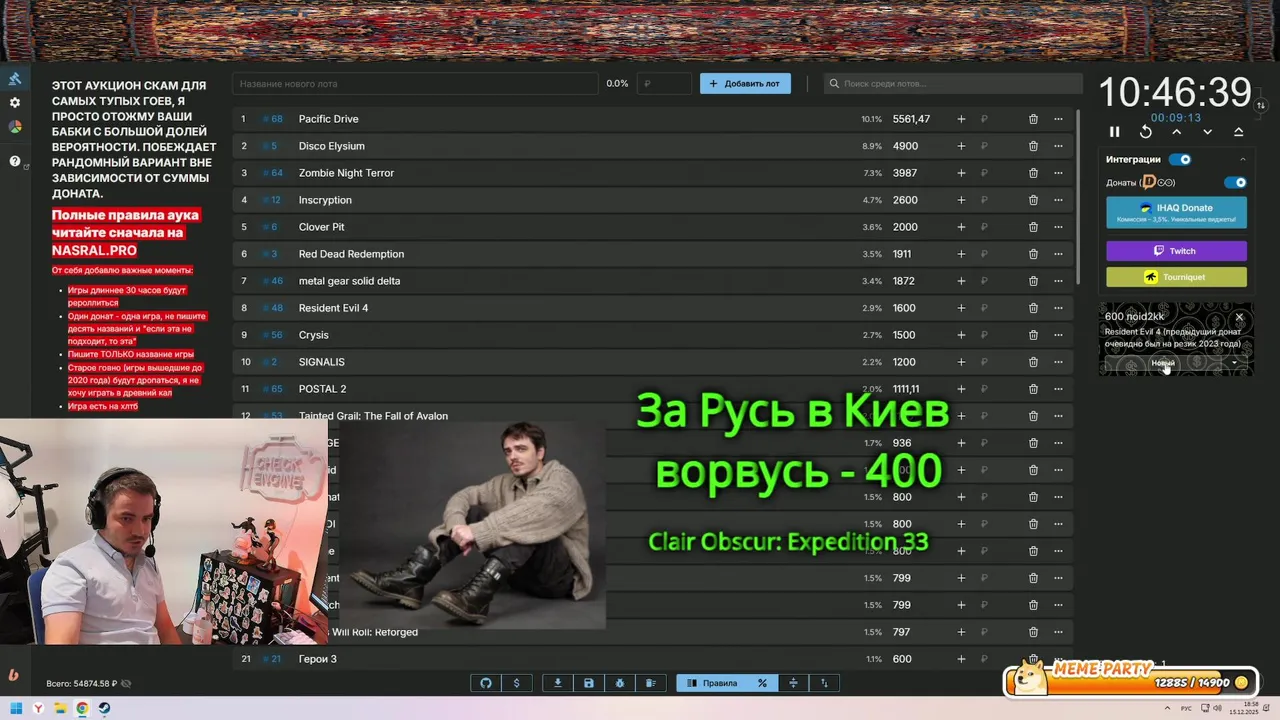The width and height of the screenshot is (1280, 720).
Task: Open more options for metal gear solid delta
Action: click(1058, 281)
